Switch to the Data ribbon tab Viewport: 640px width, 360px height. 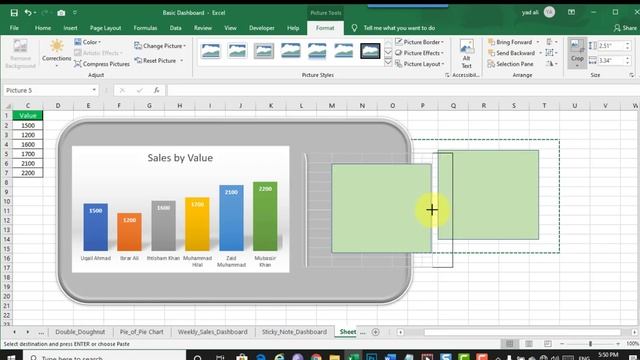point(176,28)
